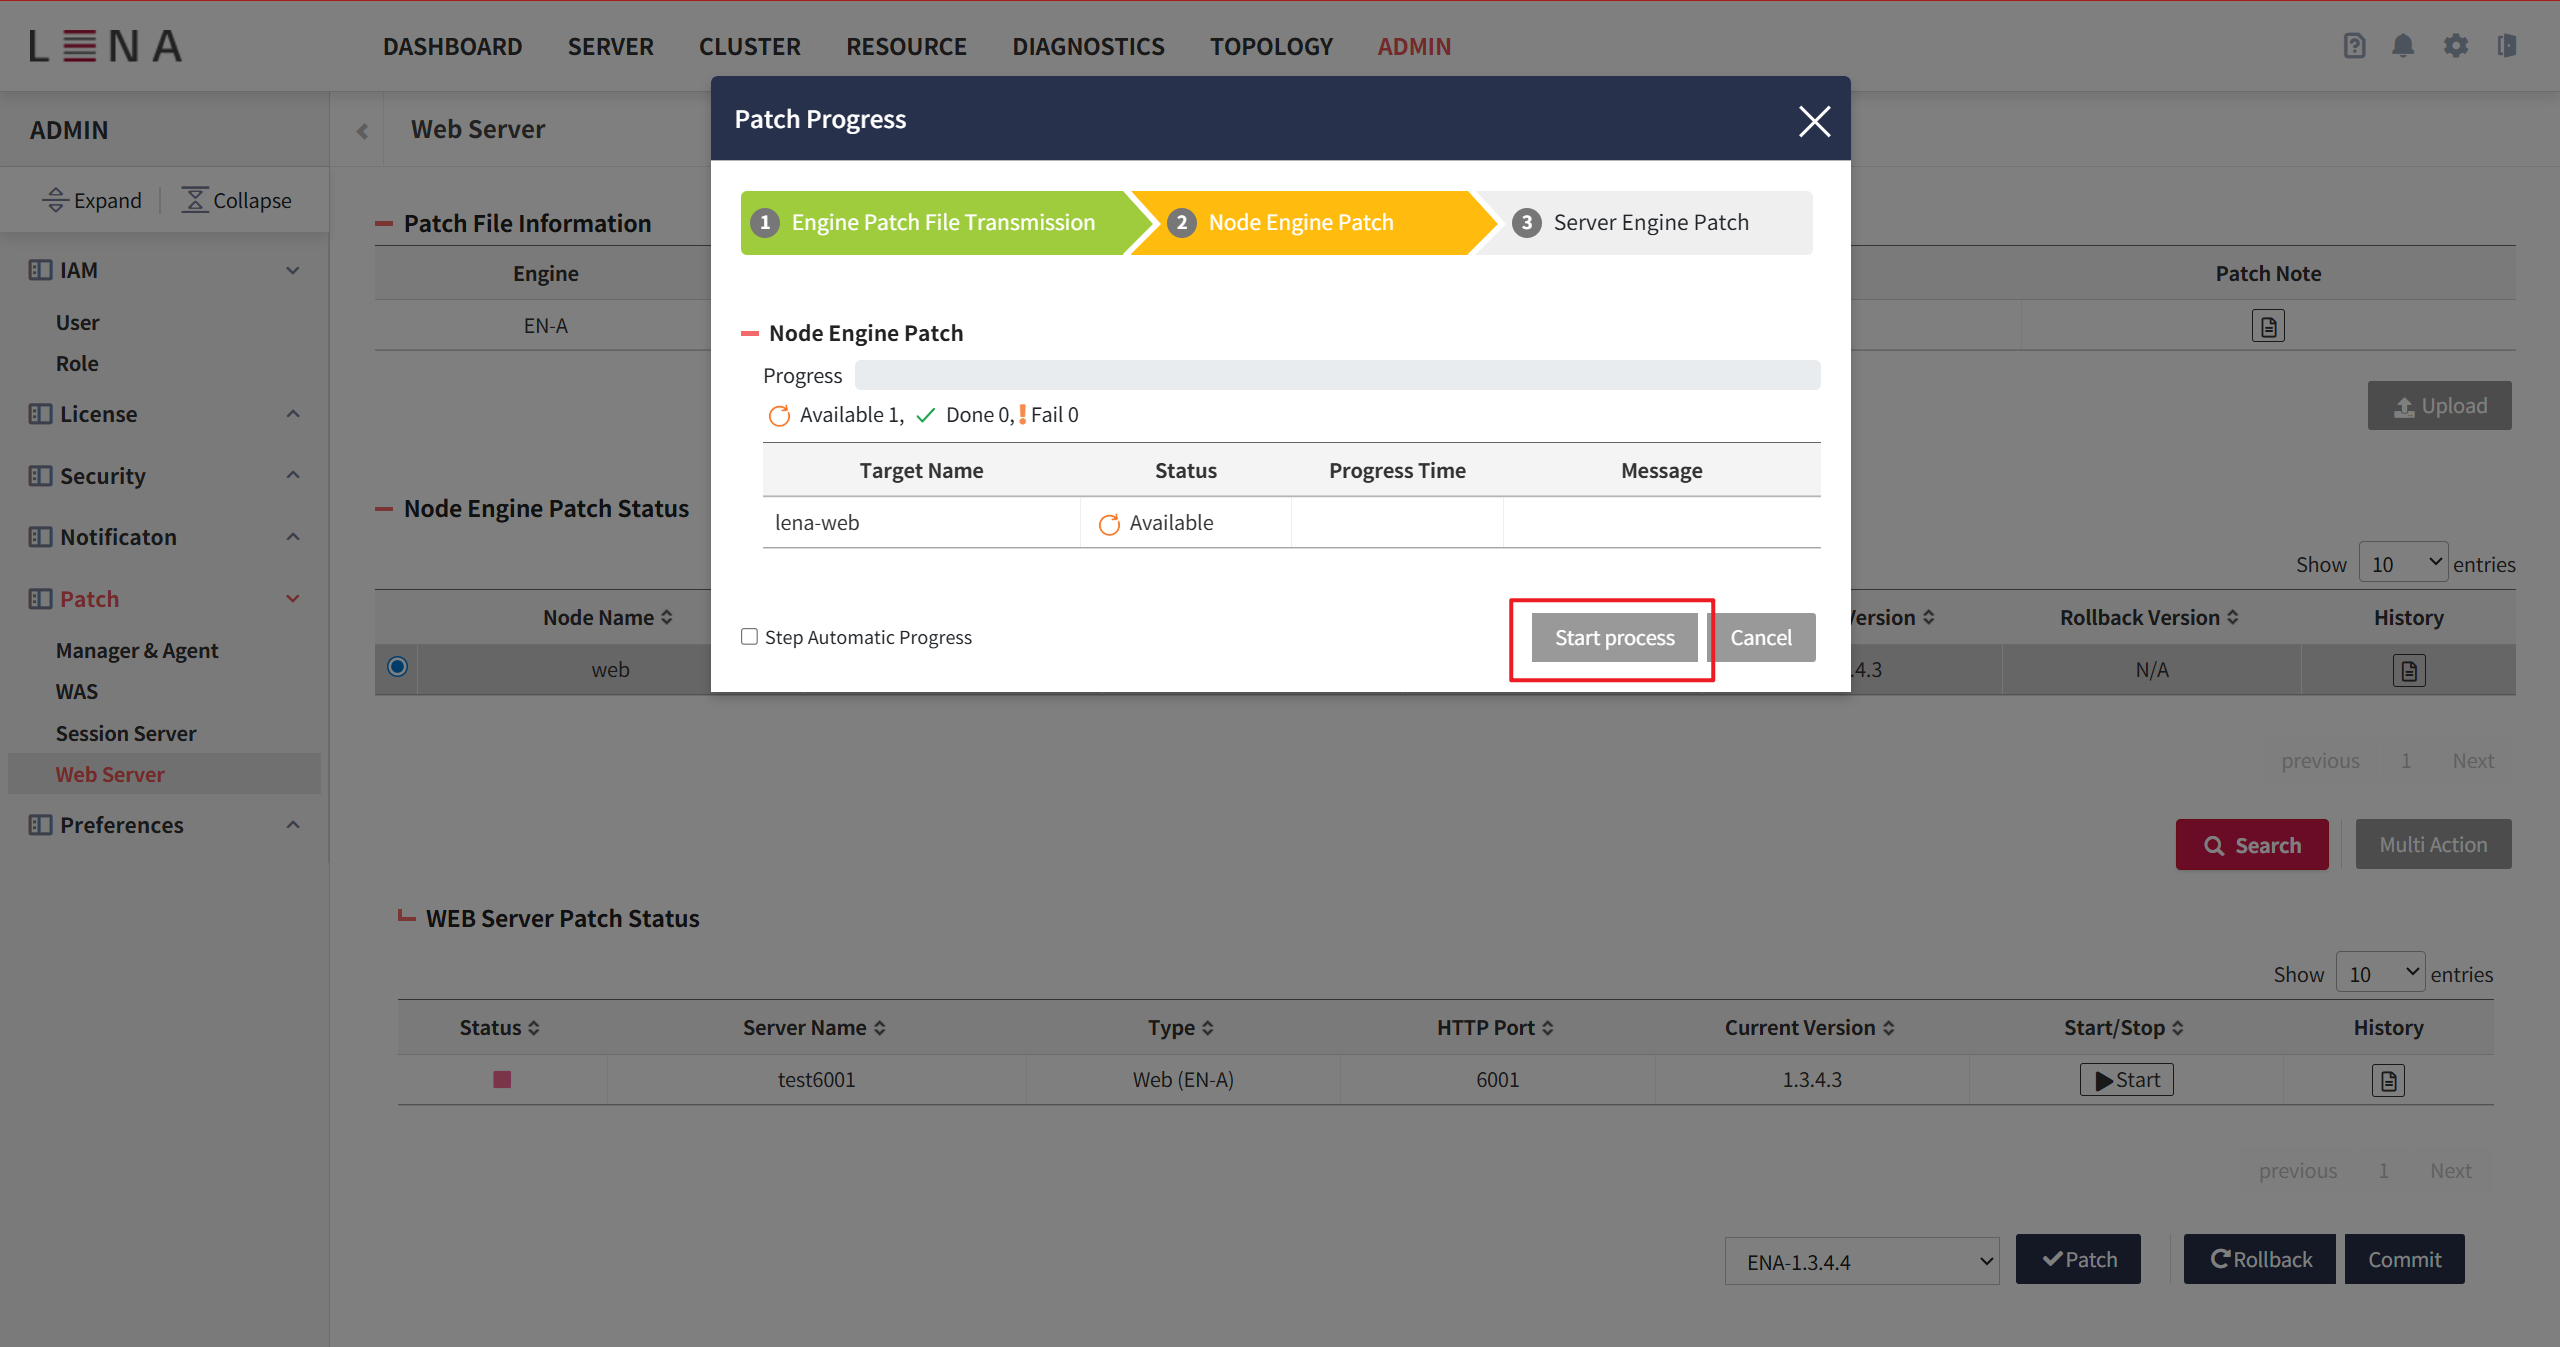Sort by Rollback Version column arrows

coord(2232,618)
